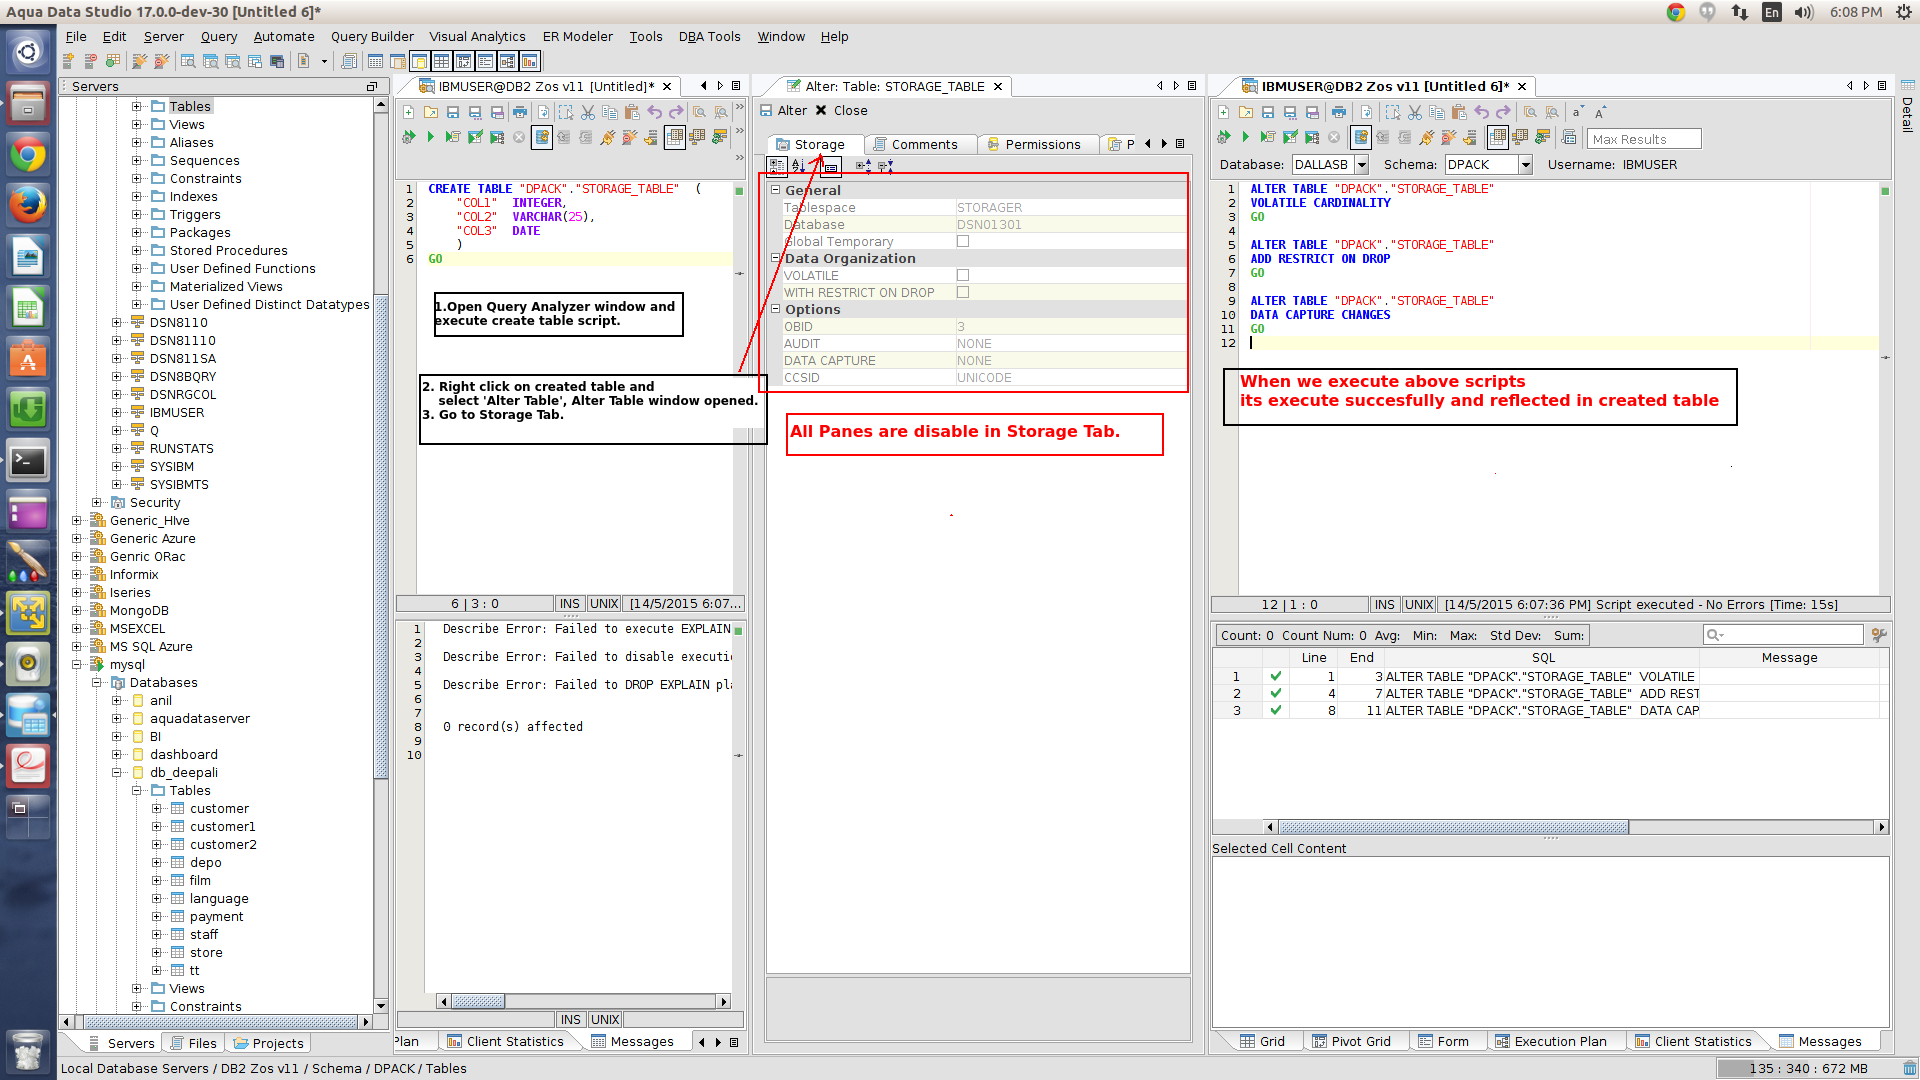Collapse Options section in Storage tab

[x=775, y=309]
